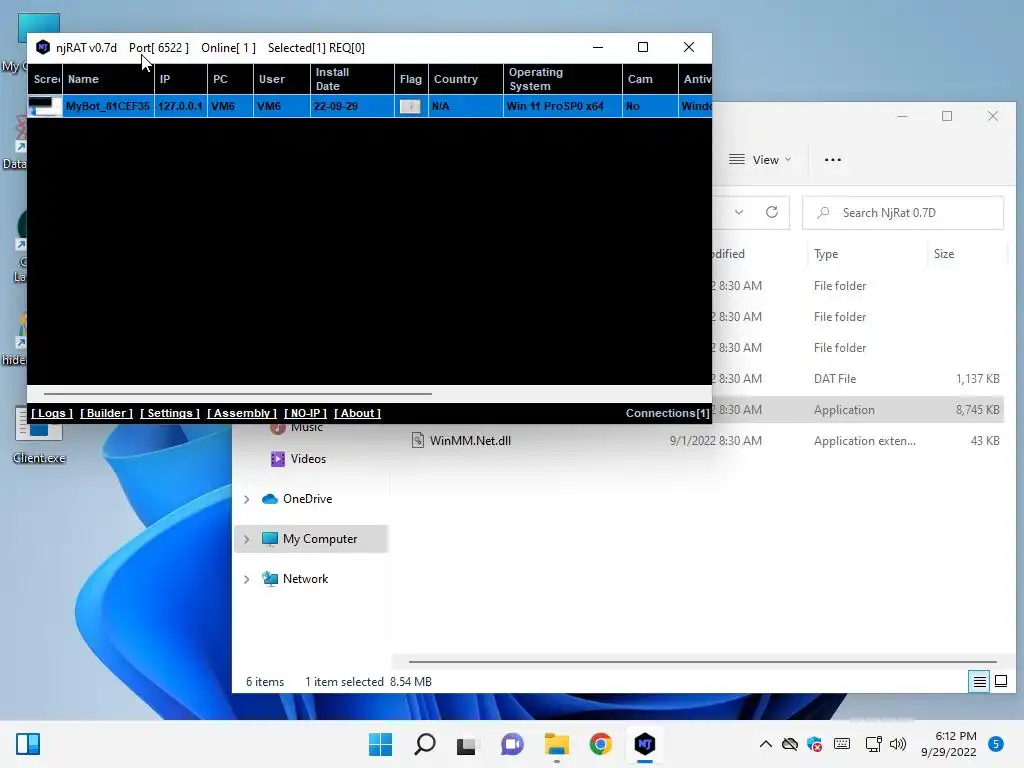This screenshot has height=768, width=1024.
Task: Click the Connections[1] status text
Action: pyautogui.click(x=667, y=413)
